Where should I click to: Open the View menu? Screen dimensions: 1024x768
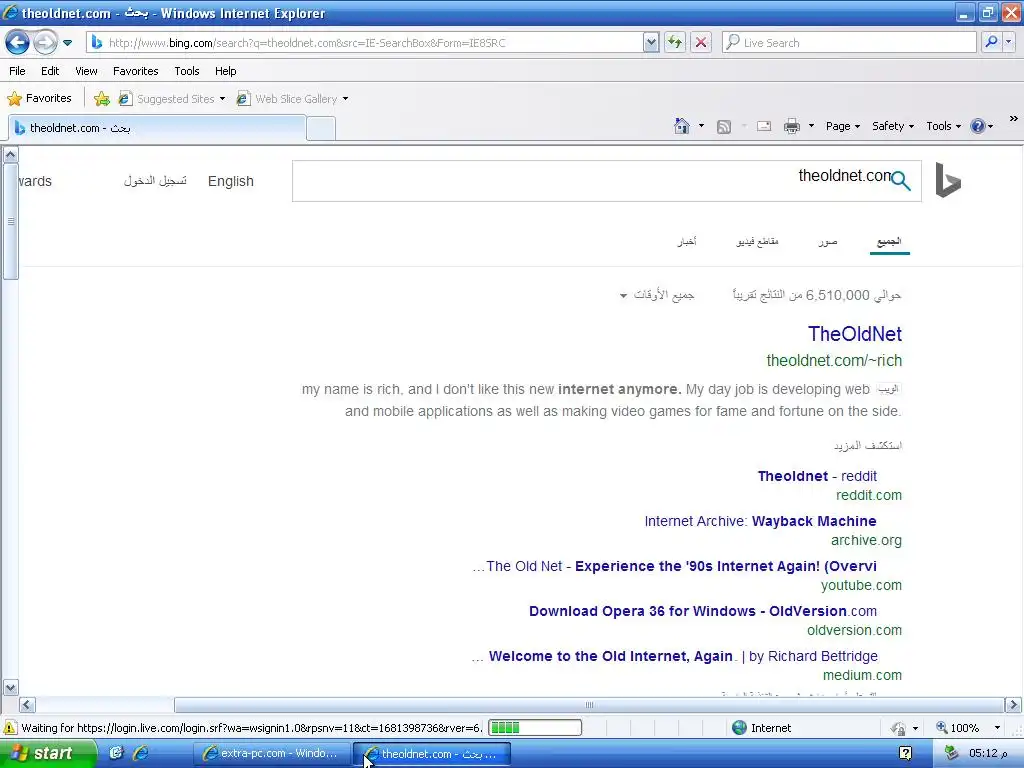tap(86, 71)
